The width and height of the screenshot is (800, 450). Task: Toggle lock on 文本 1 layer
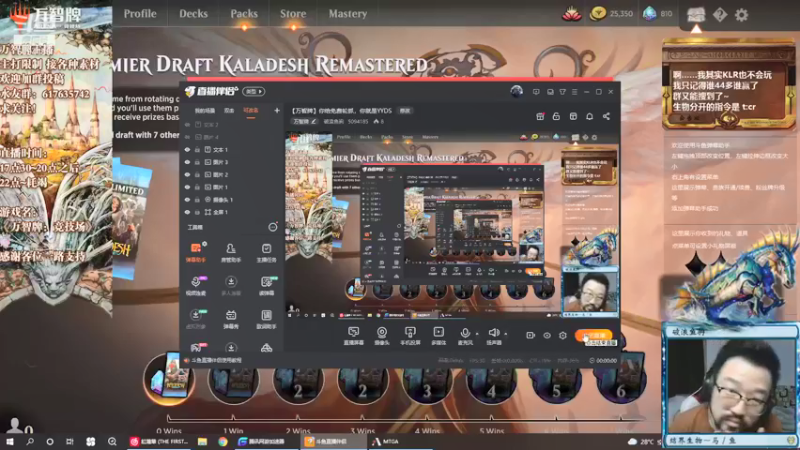tap(197, 149)
